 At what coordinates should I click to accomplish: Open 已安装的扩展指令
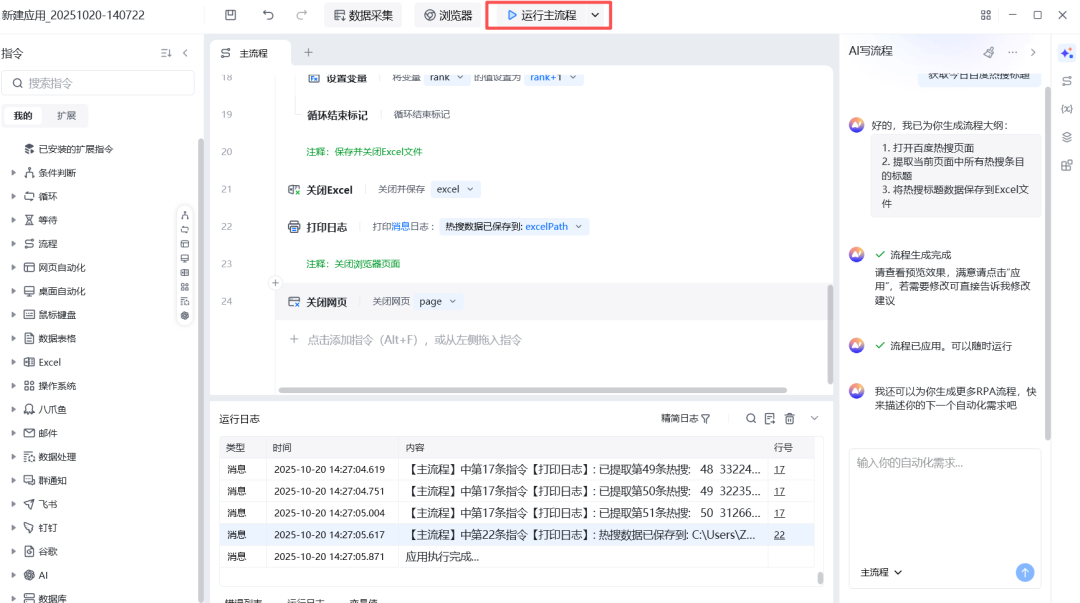pos(68,149)
